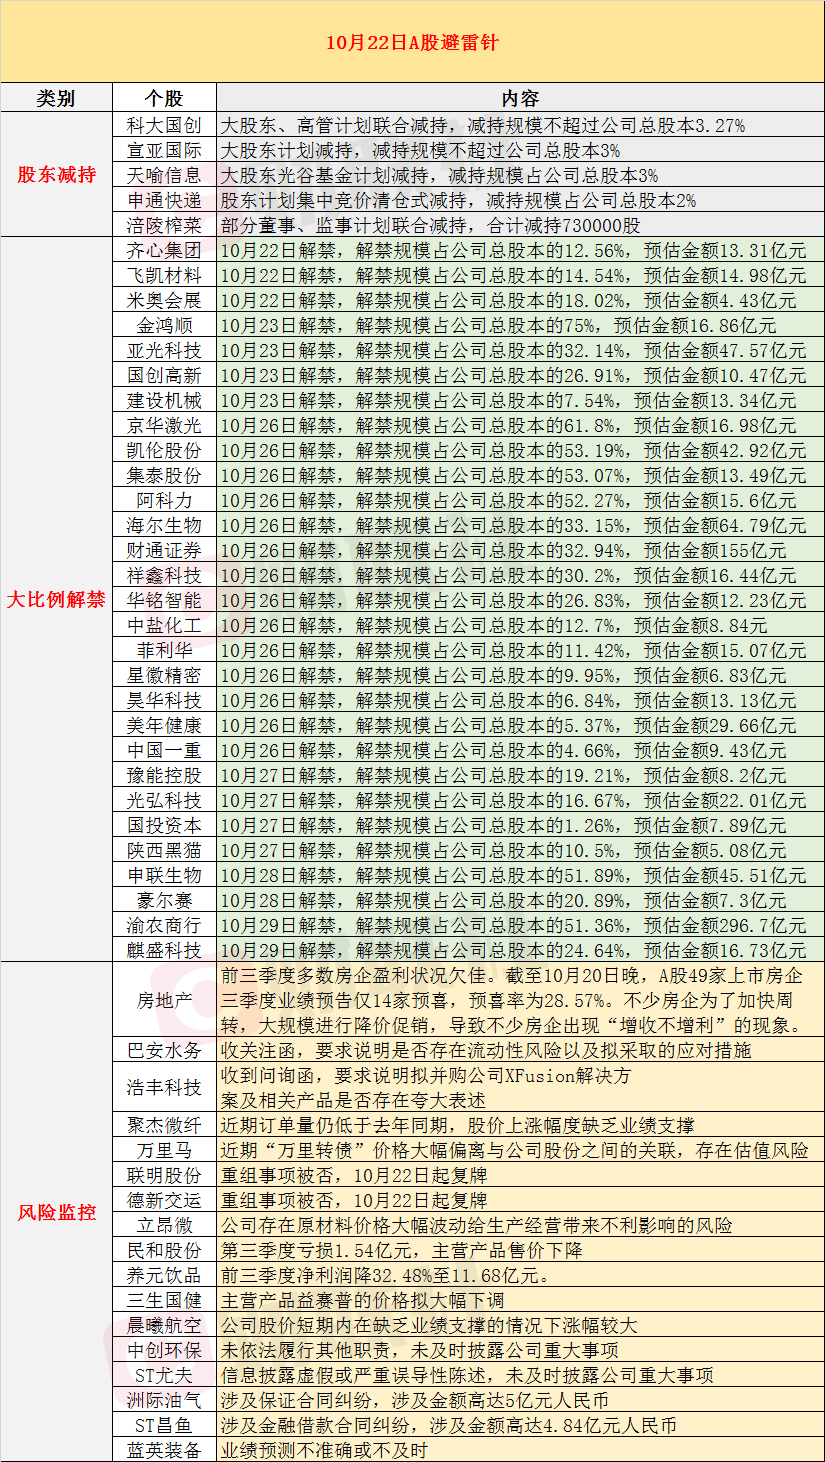Choose the '麒盛科技' row name

[164, 950]
